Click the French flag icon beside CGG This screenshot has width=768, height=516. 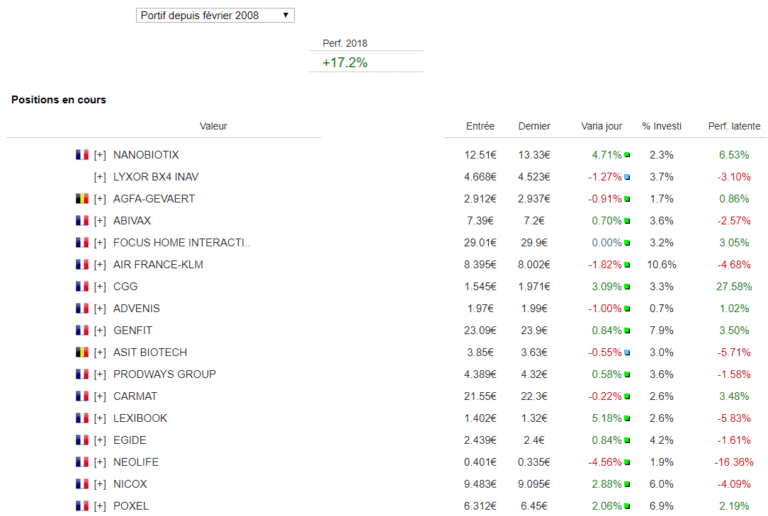tap(82, 287)
